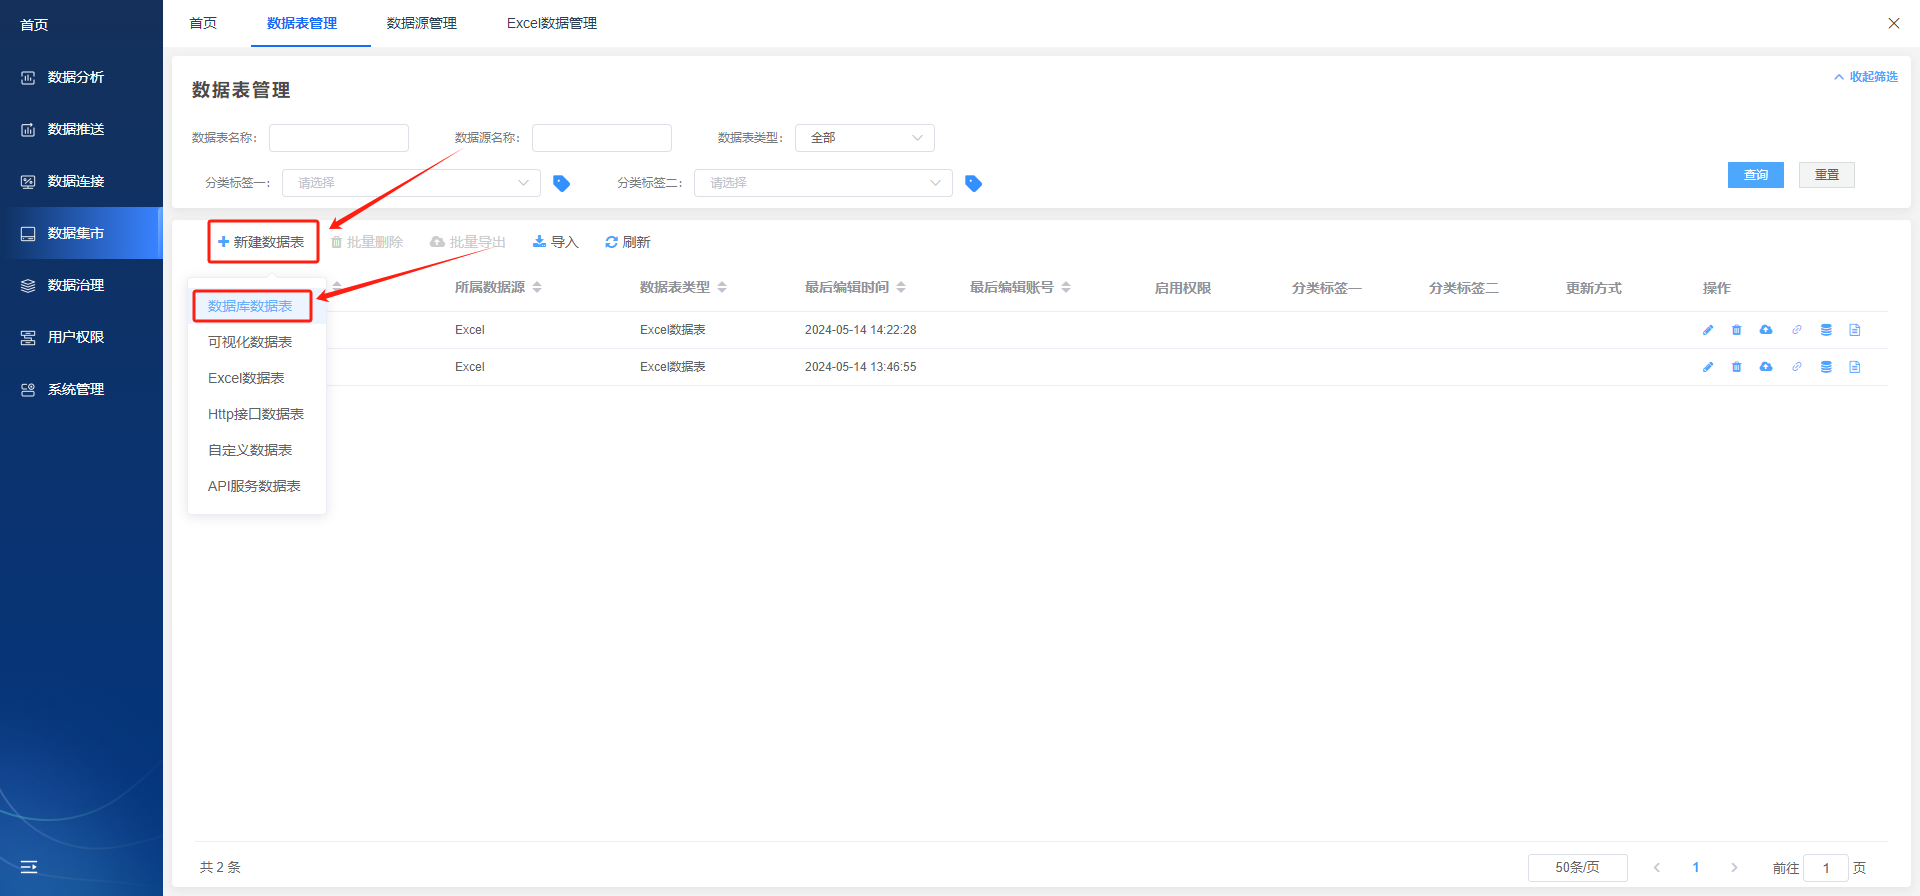Click timestamp 2024-05-14 14:22:28

click(861, 330)
